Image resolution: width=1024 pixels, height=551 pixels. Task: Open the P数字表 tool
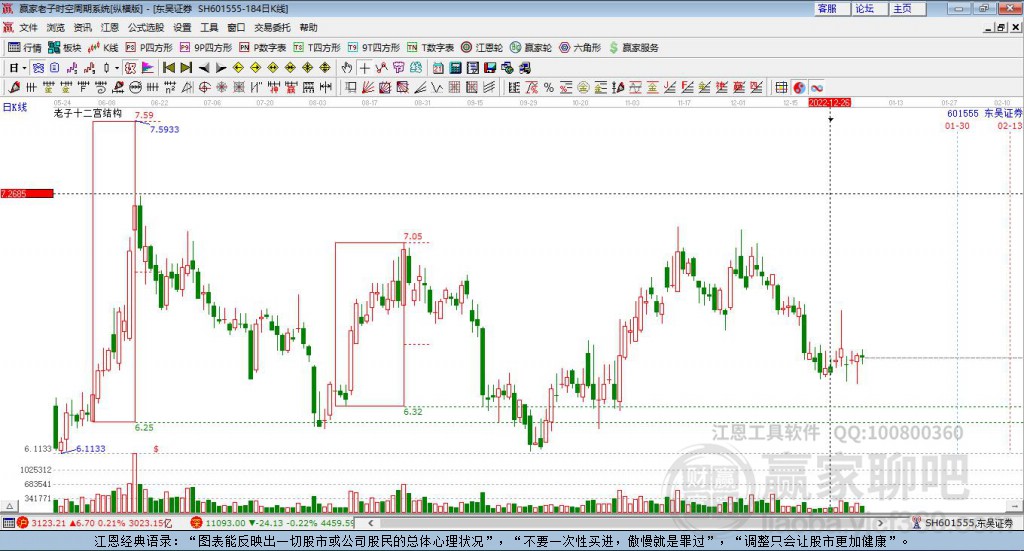[x=263, y=48]
